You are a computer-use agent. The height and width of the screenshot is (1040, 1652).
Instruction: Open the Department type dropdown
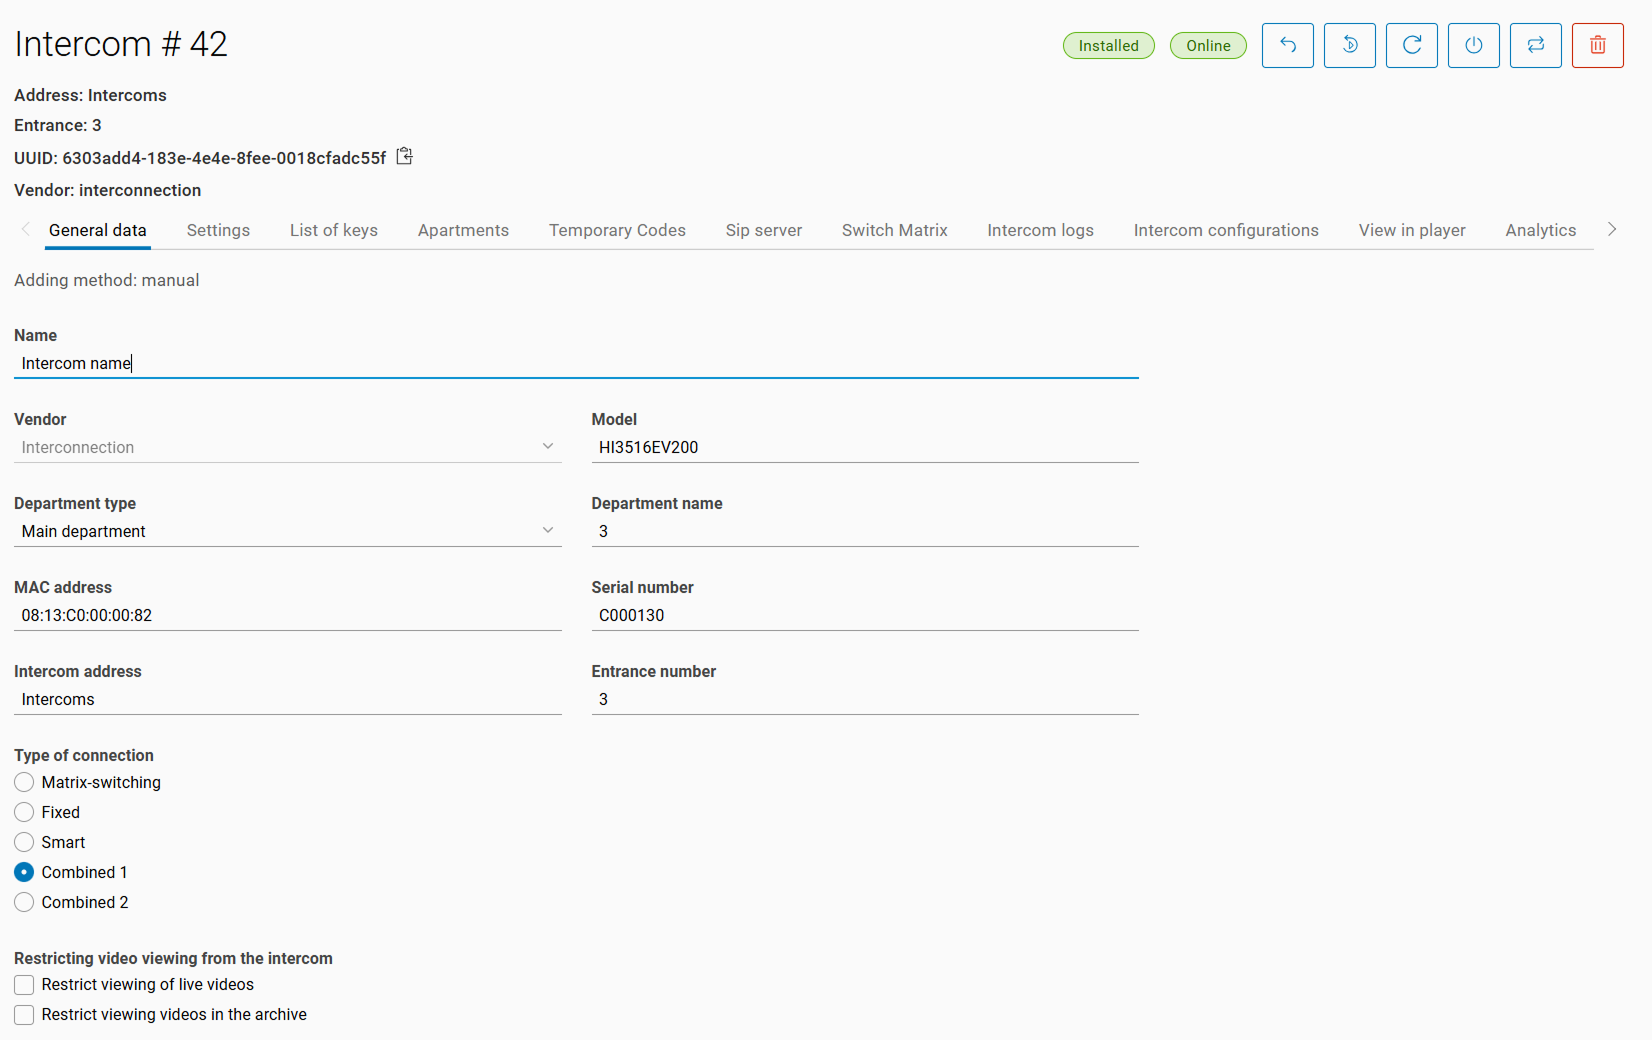tap(287, 531)
